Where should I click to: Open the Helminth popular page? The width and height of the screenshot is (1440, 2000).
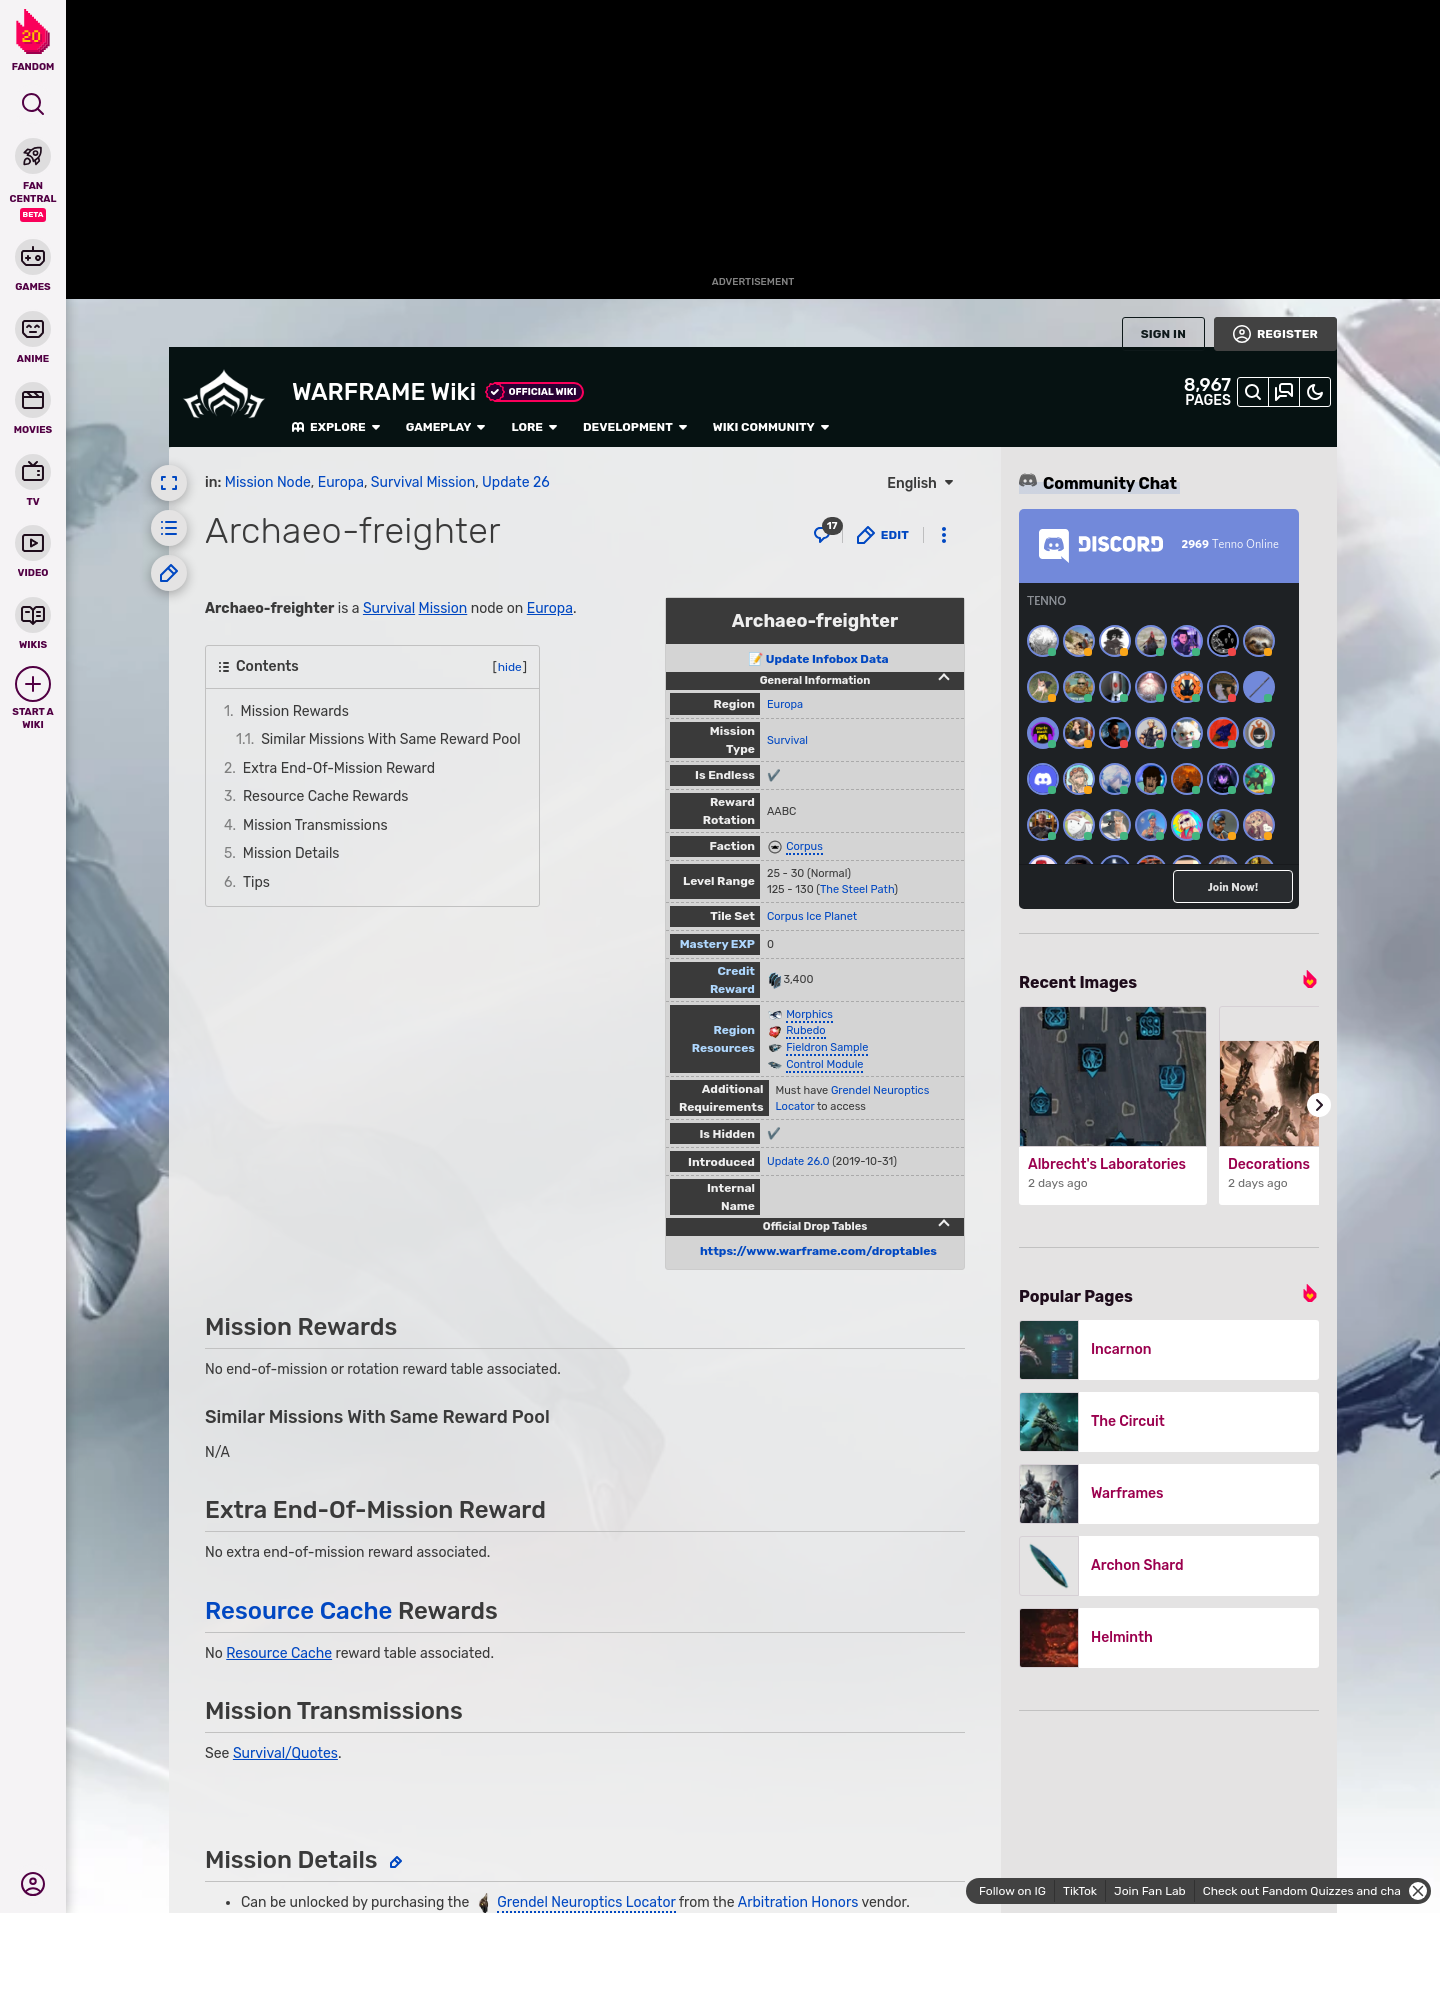point(1169,1638)
